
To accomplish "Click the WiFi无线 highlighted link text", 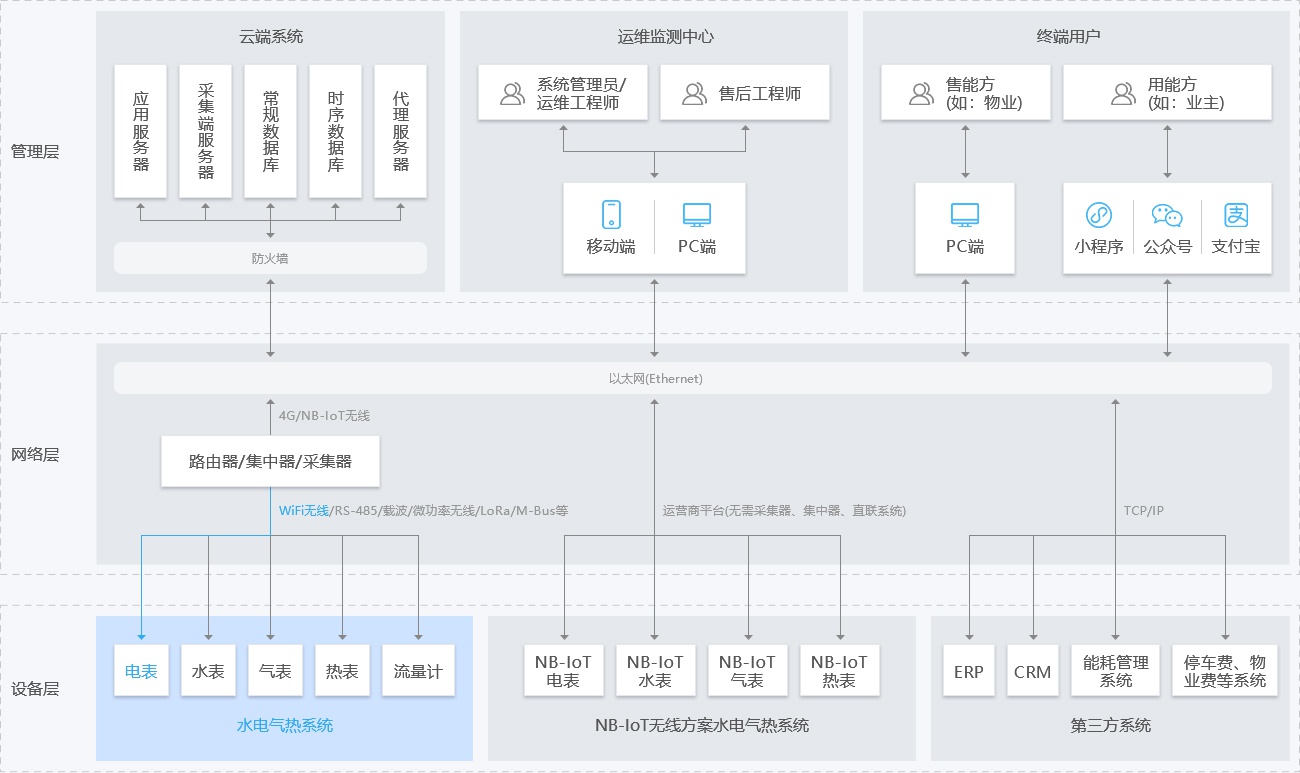I will click(303, 510).
